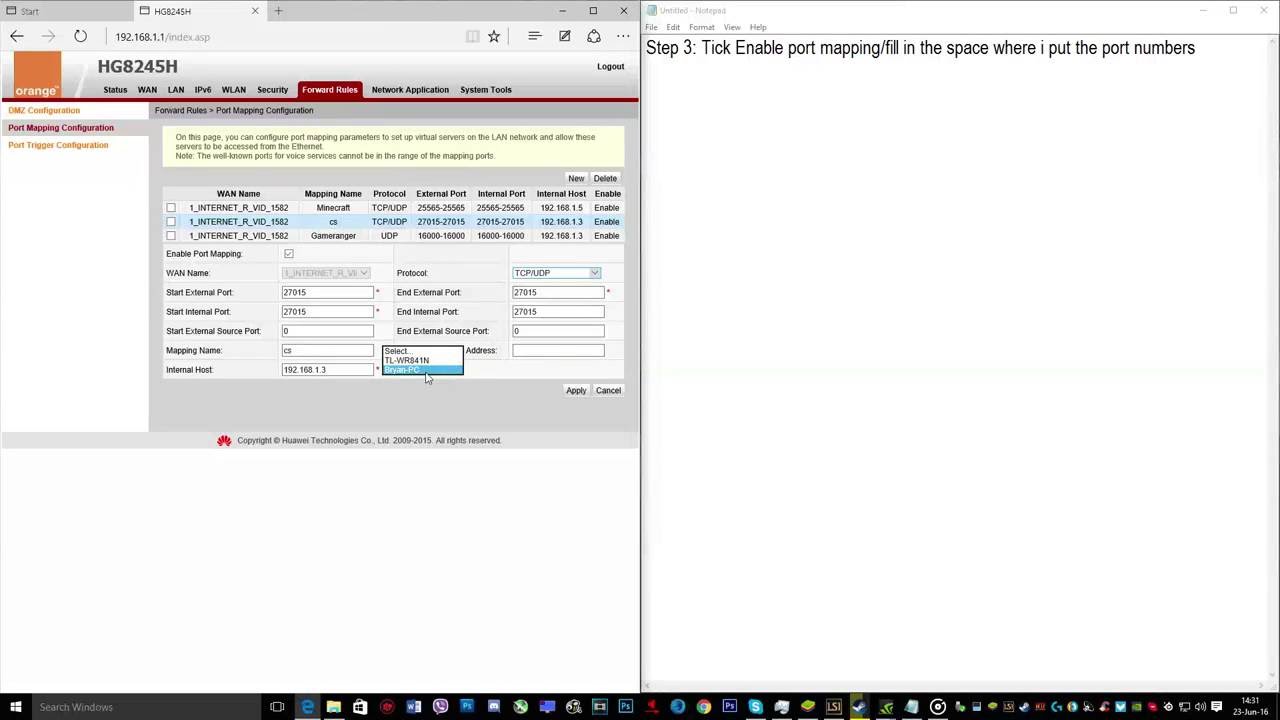This screenshot has width=1280, height=720.
Task: Open the Windows Store taskbar icon
Action: click(x=360, y=707)
